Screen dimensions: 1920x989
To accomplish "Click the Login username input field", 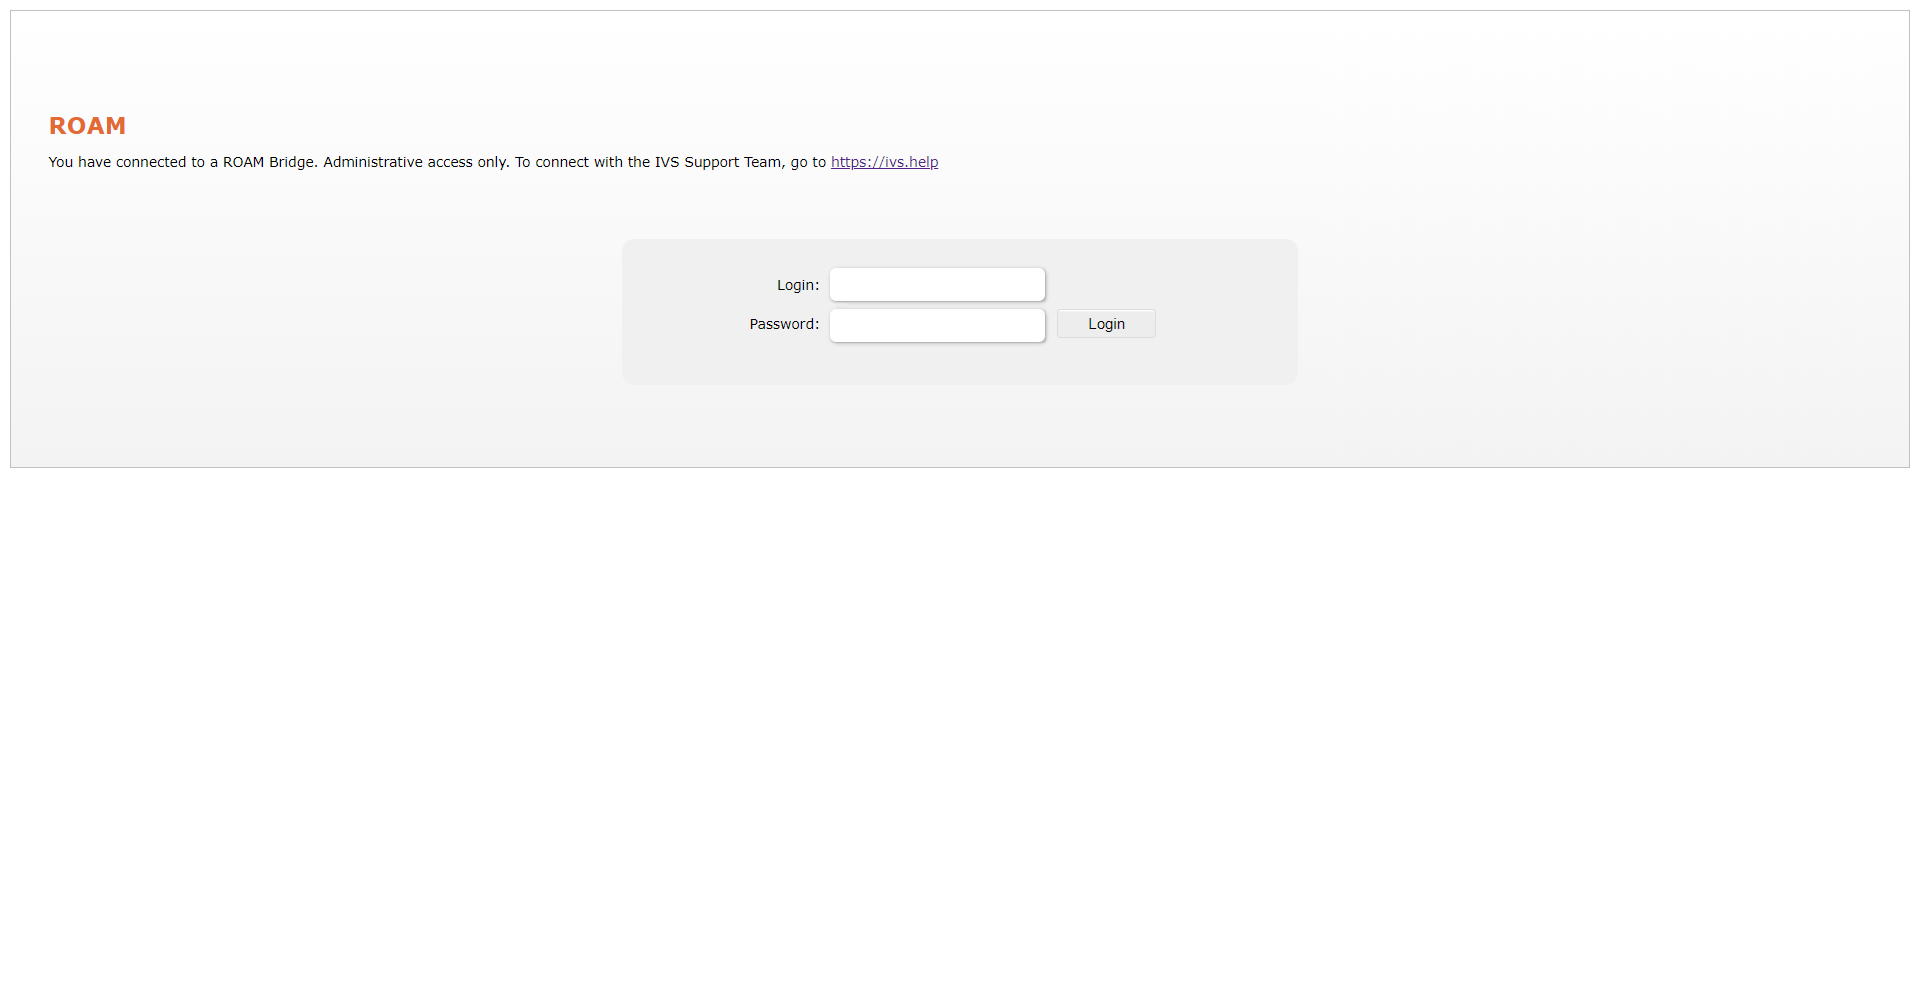I will pos(937,285).
